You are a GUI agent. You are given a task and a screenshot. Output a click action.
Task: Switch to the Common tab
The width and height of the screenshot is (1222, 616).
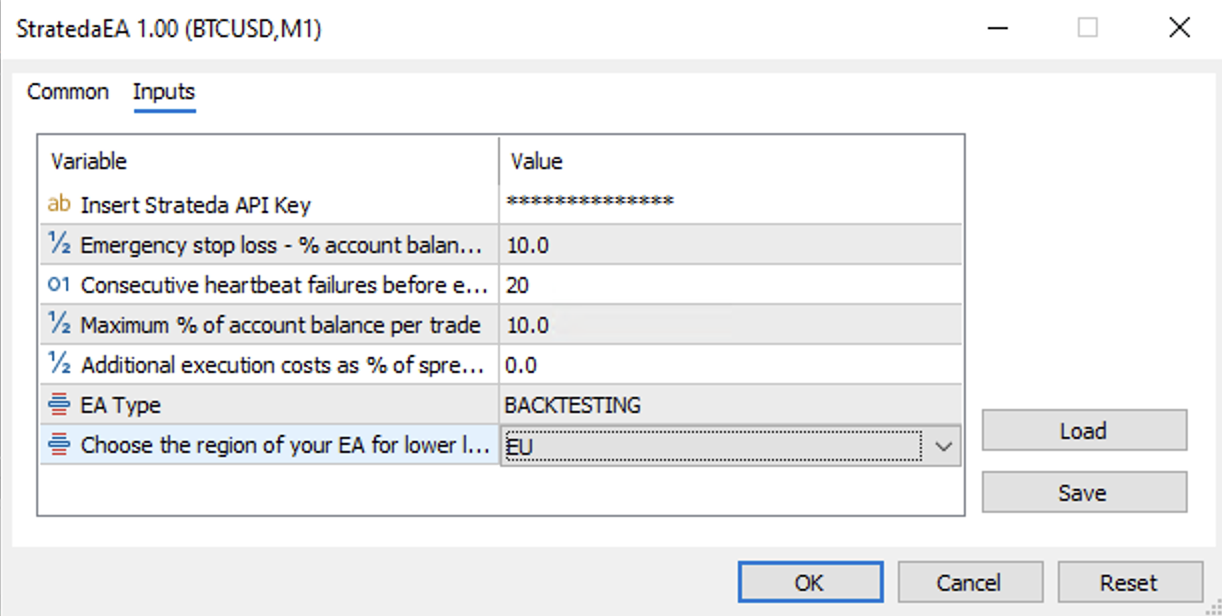point(67,92)
